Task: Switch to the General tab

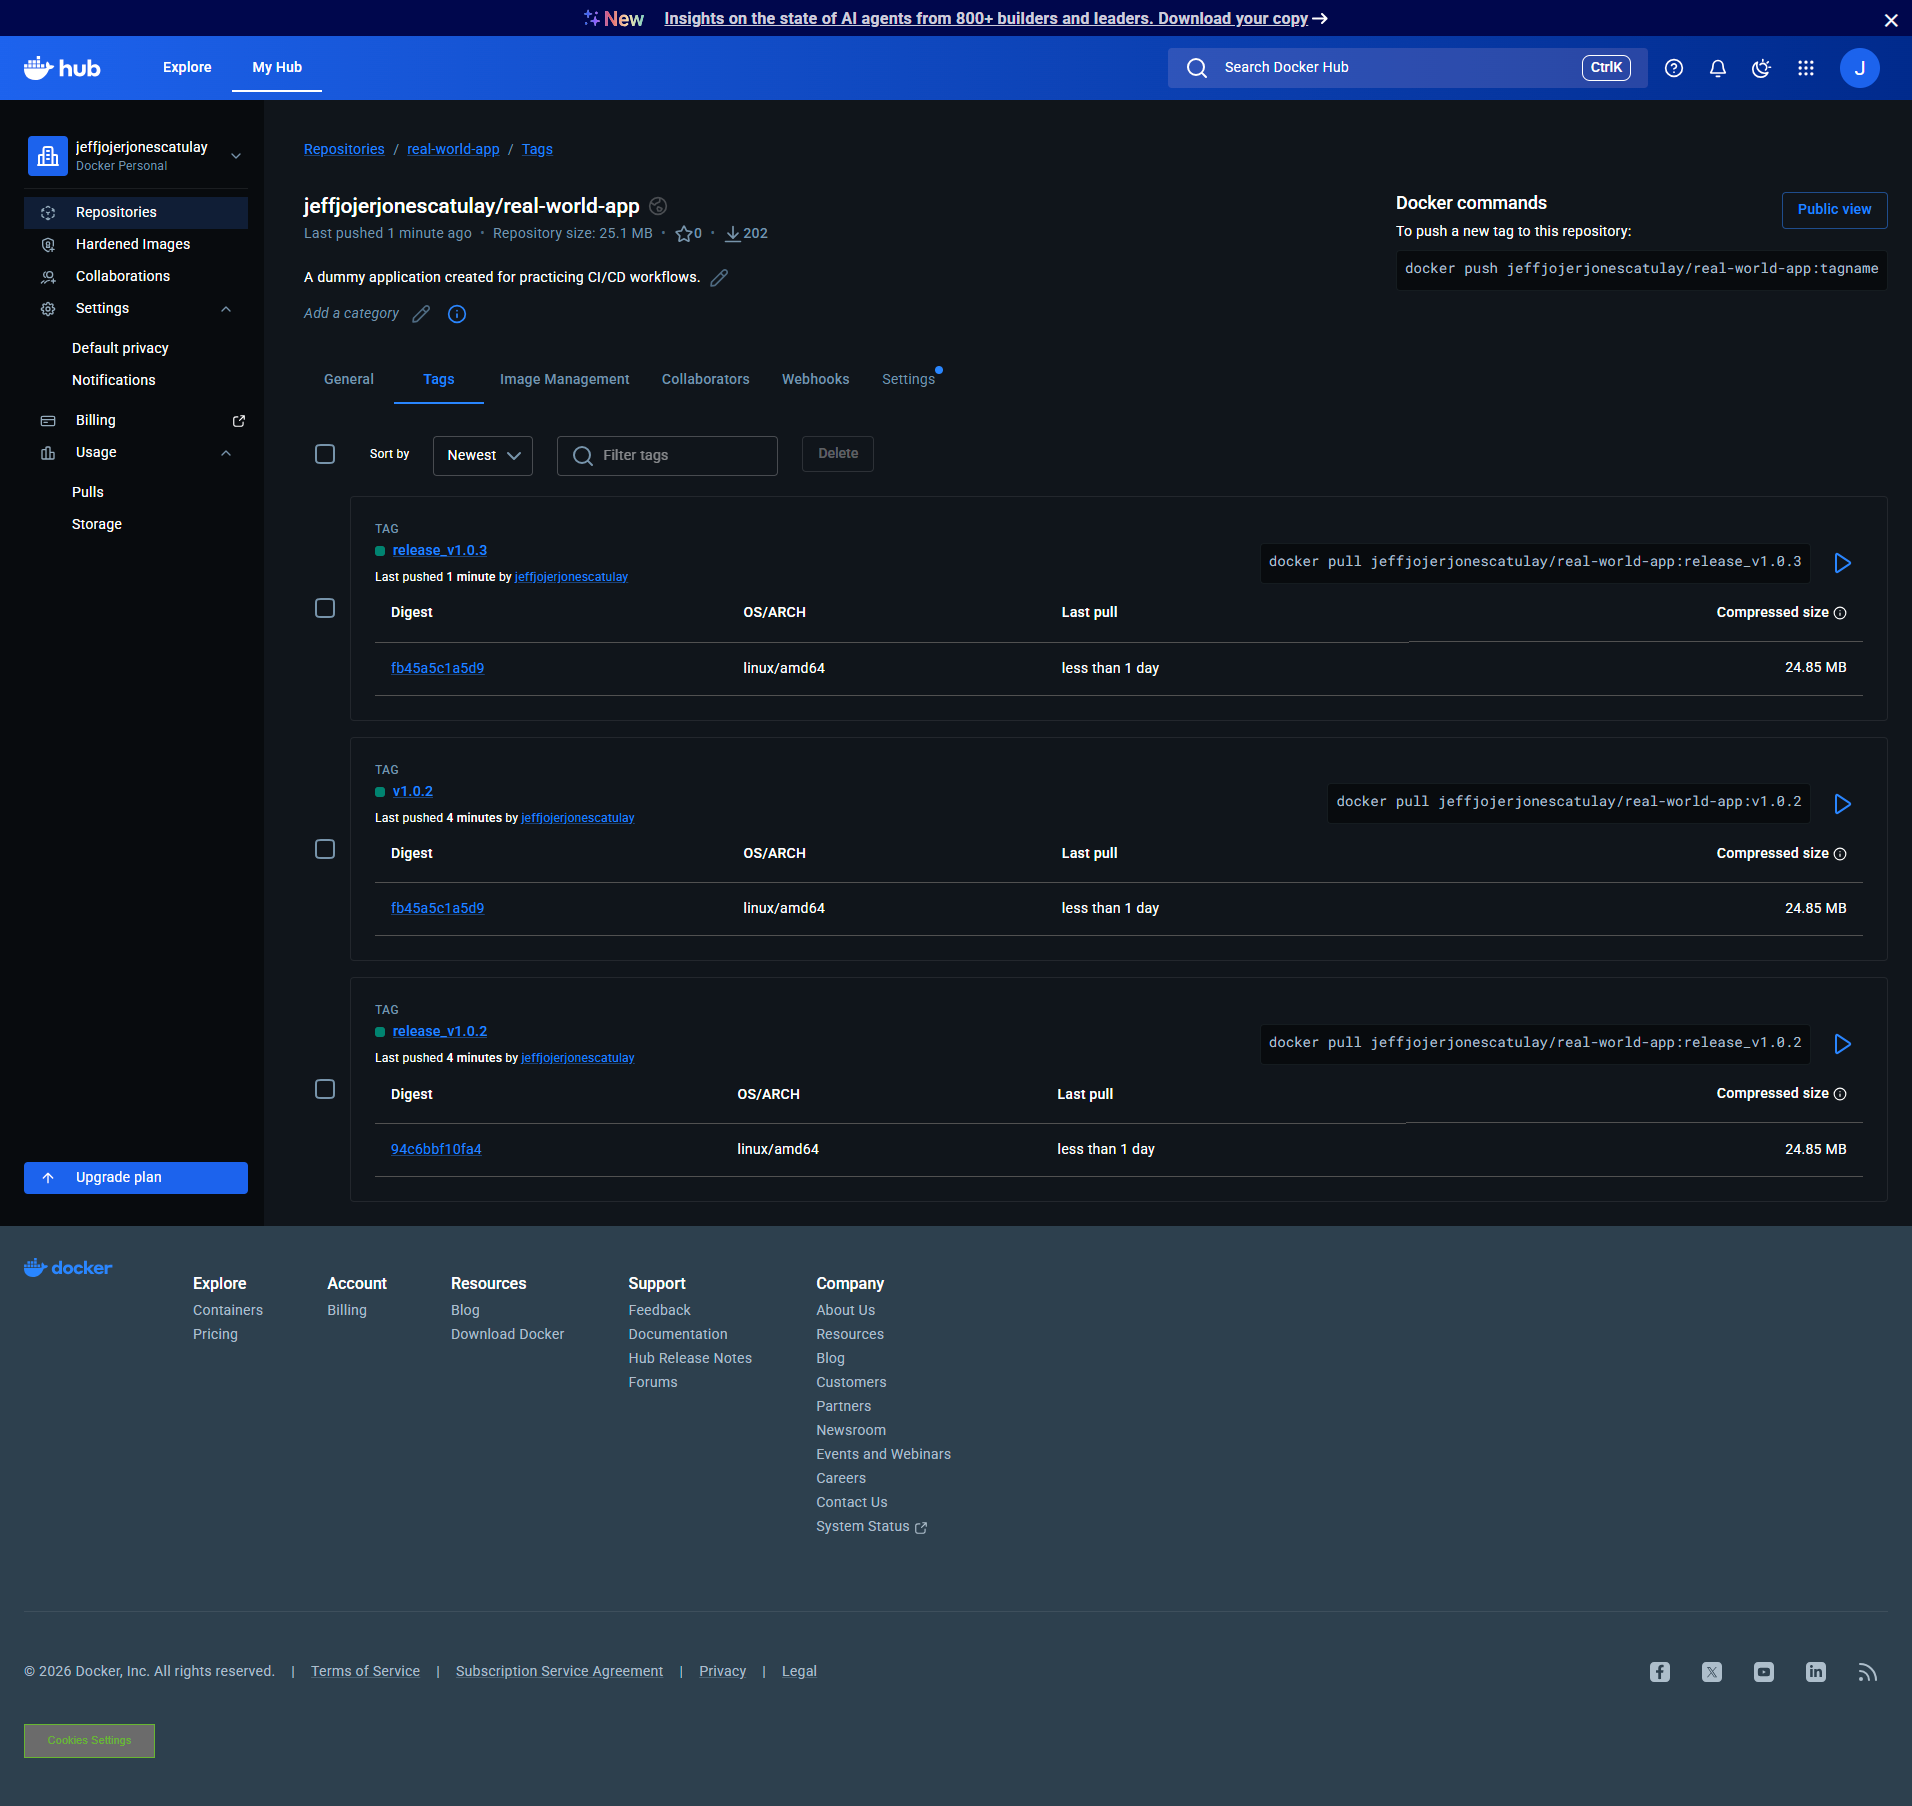Action: (x=349, y=380)
